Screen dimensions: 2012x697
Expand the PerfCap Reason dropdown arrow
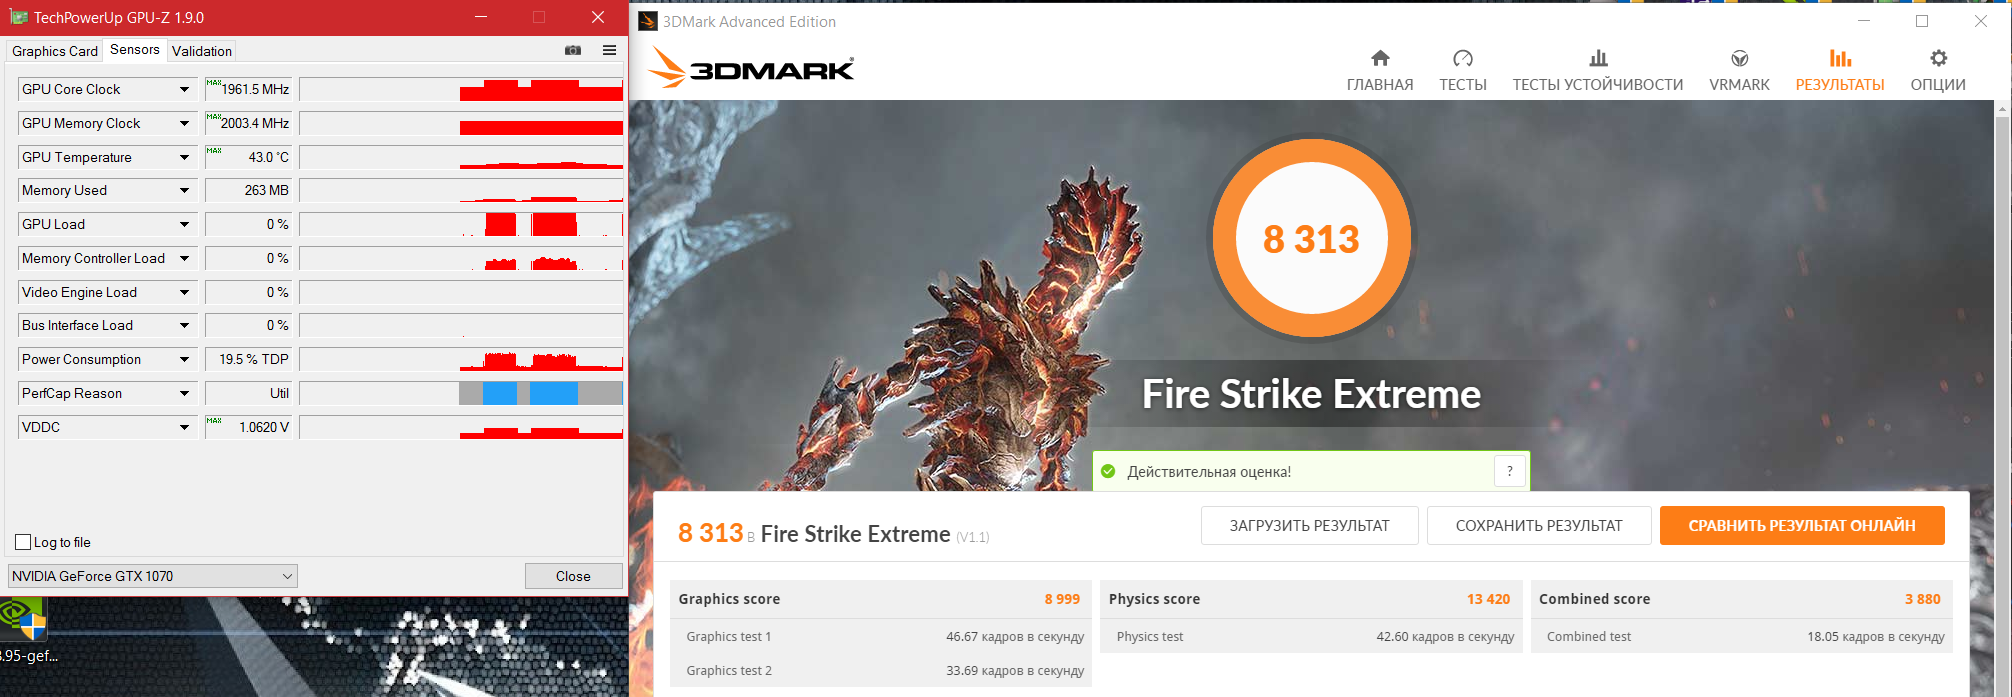coord(184,393)
